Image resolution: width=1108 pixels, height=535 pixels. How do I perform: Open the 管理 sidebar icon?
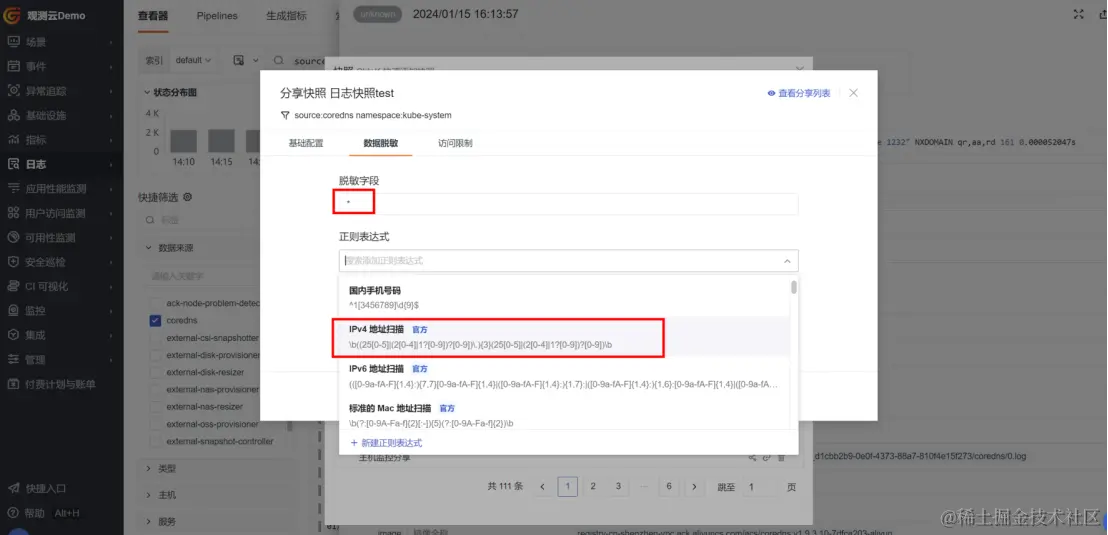coord(13,360)
